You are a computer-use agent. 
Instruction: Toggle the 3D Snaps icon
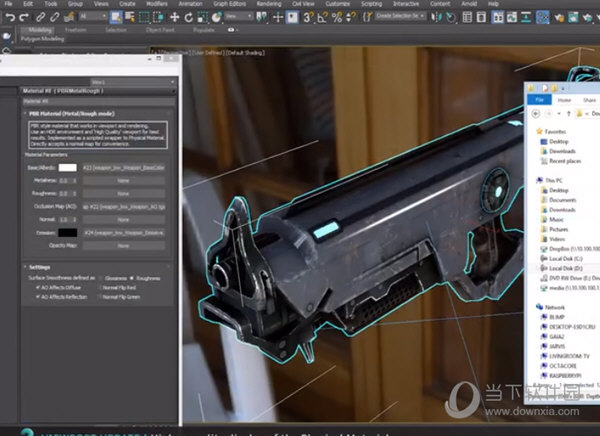click(x=308, y=17)
